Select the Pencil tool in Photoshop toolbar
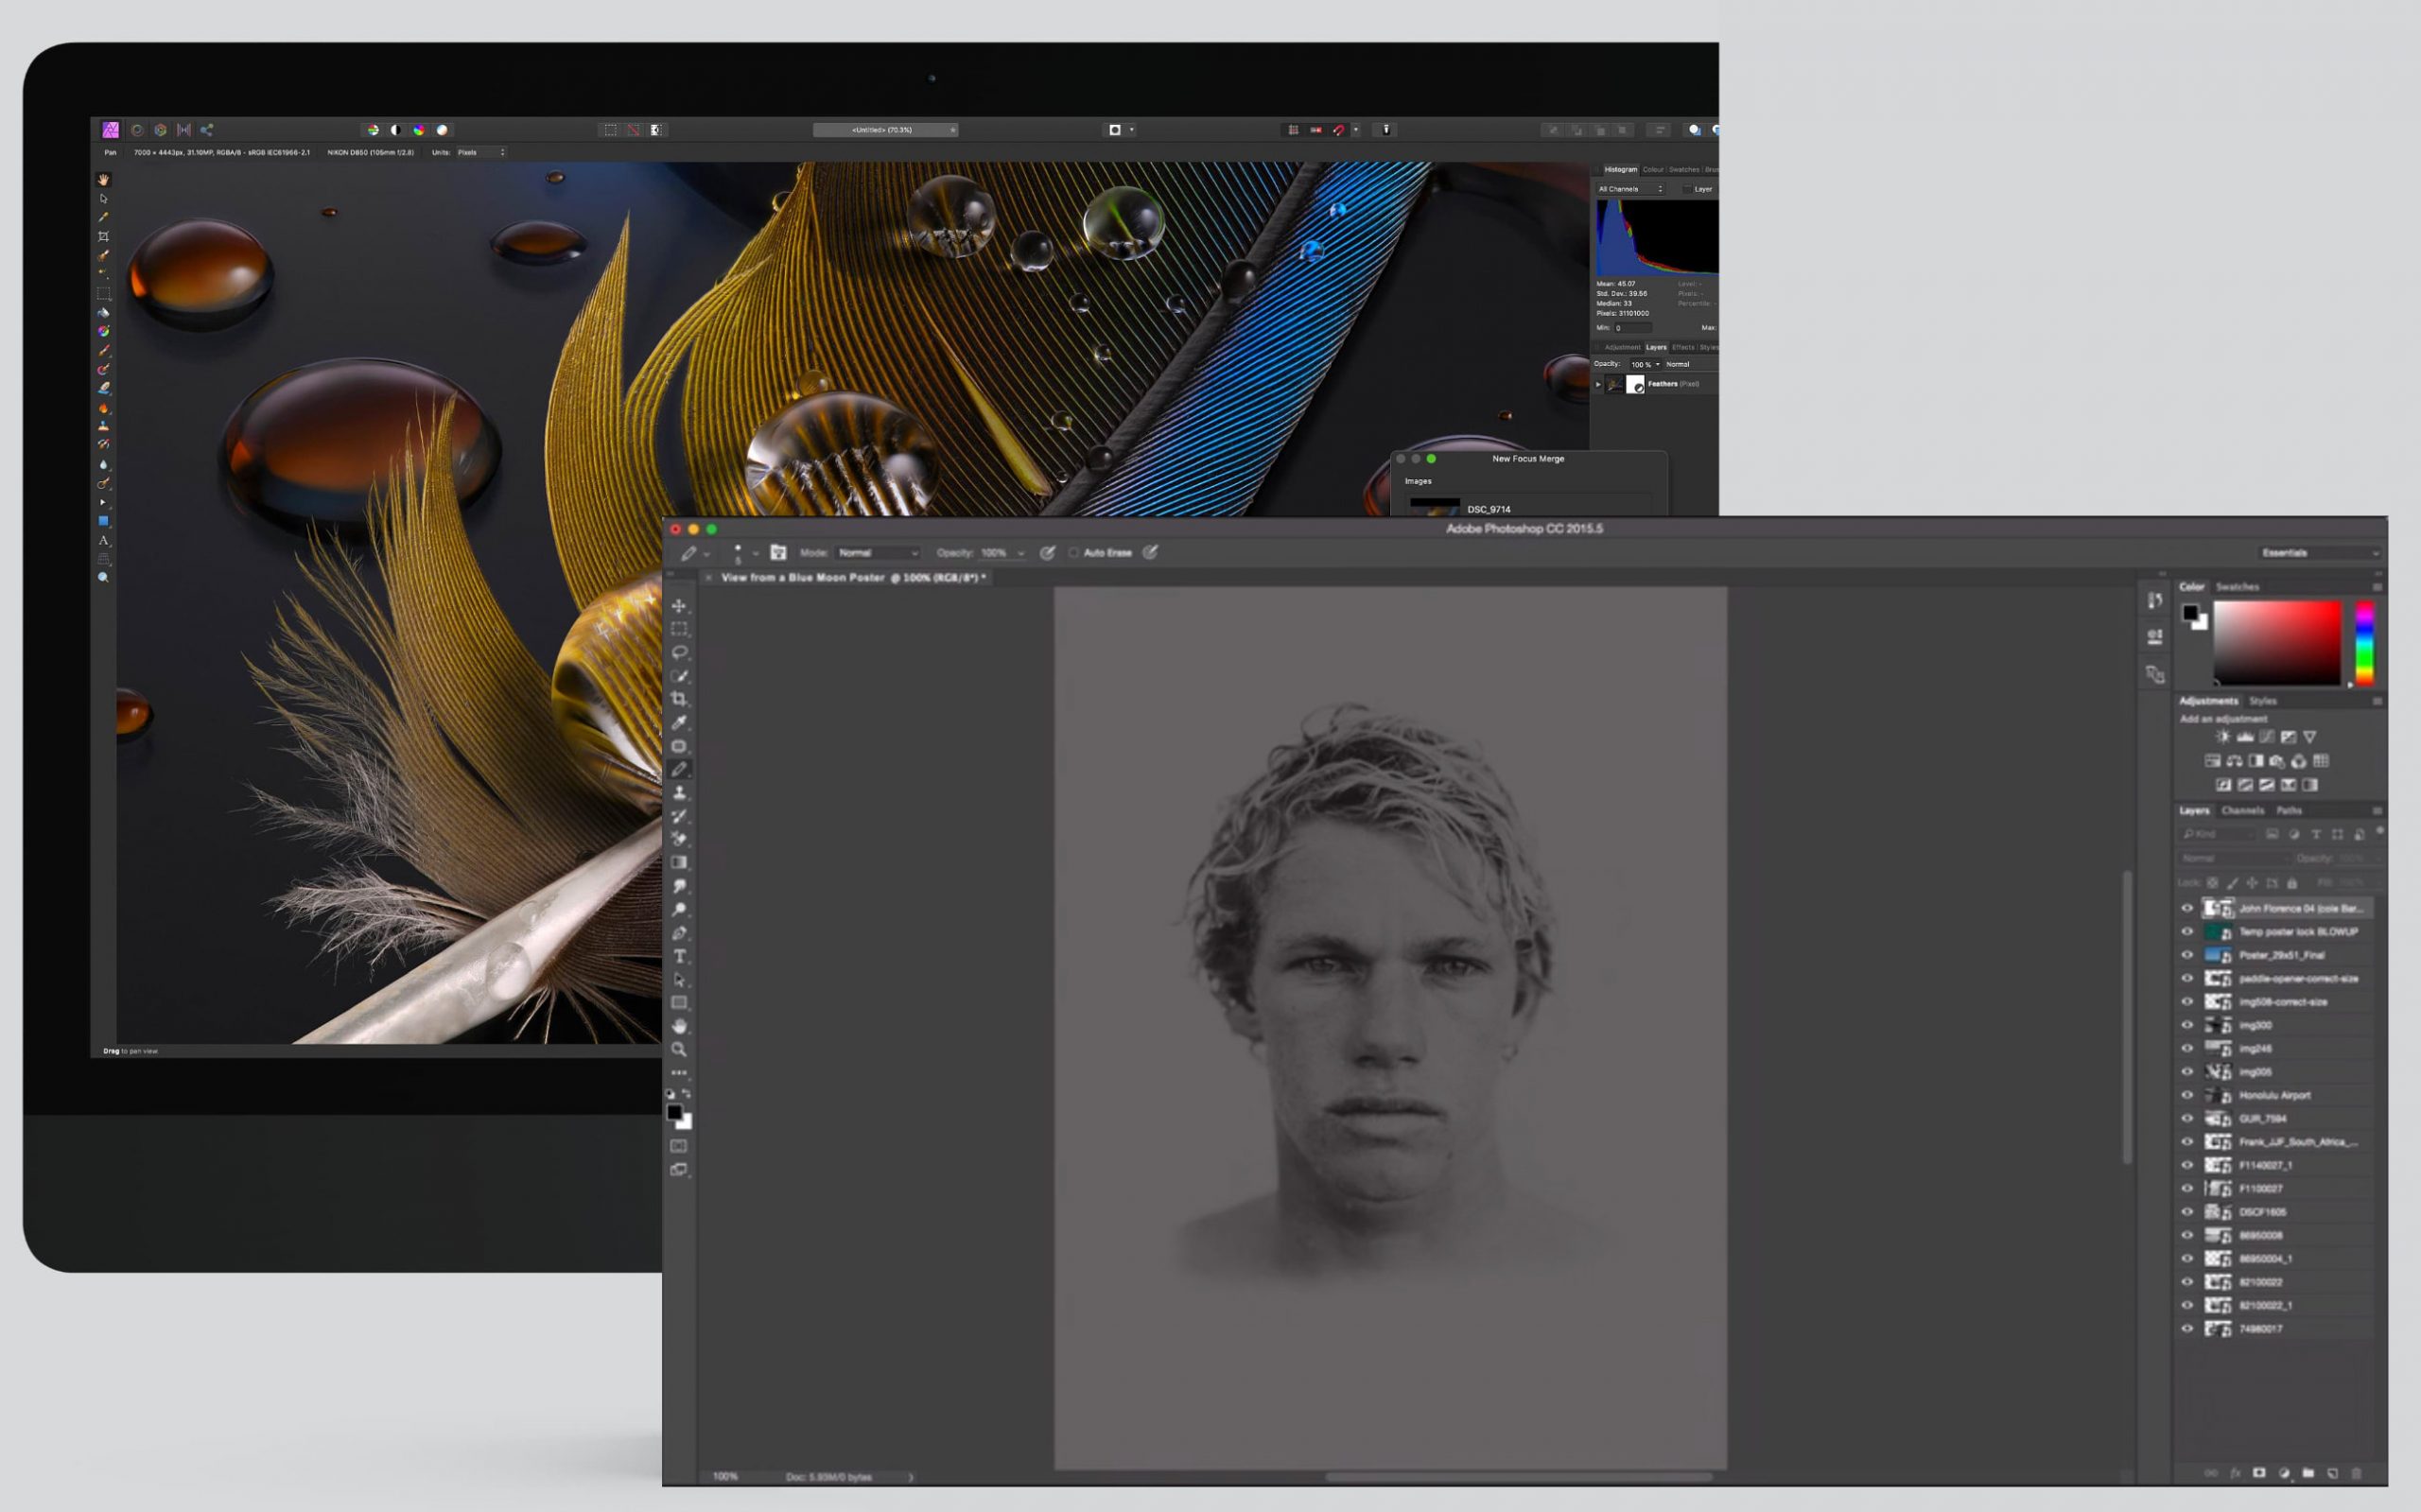This screenshot has height=1512, width=2421. 679,769
